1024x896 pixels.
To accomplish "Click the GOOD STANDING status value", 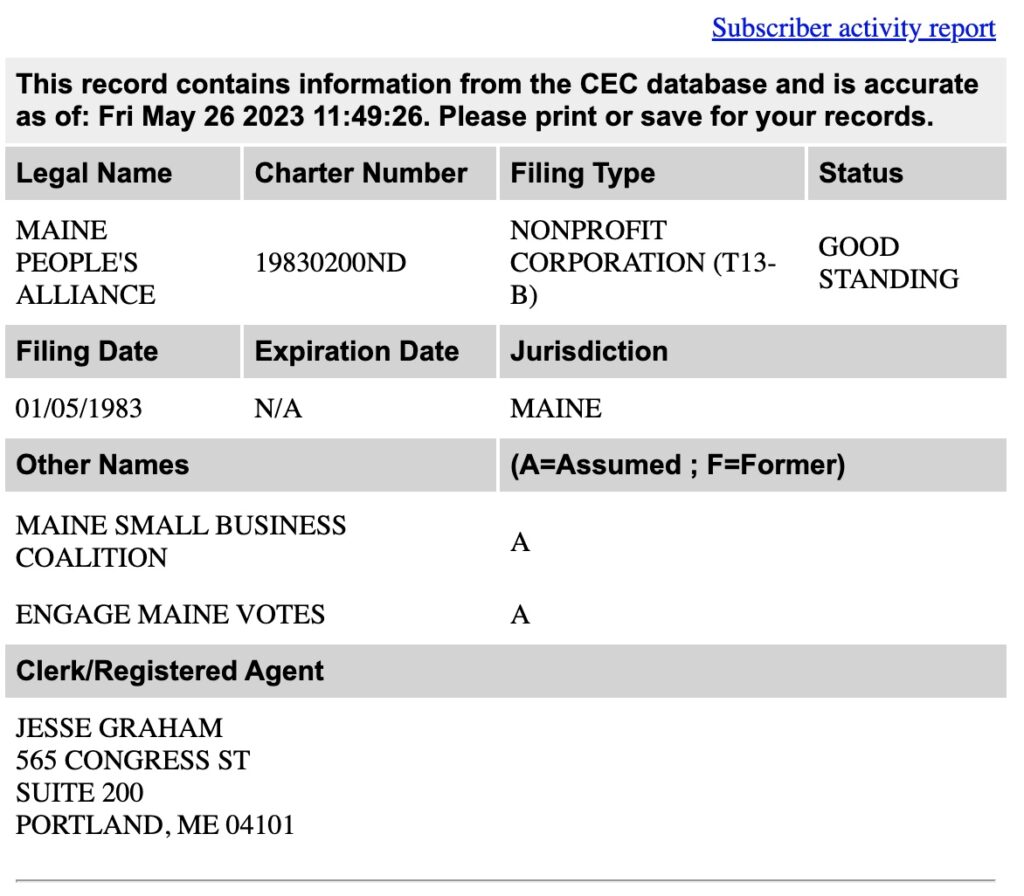I will tap(888, 263).
